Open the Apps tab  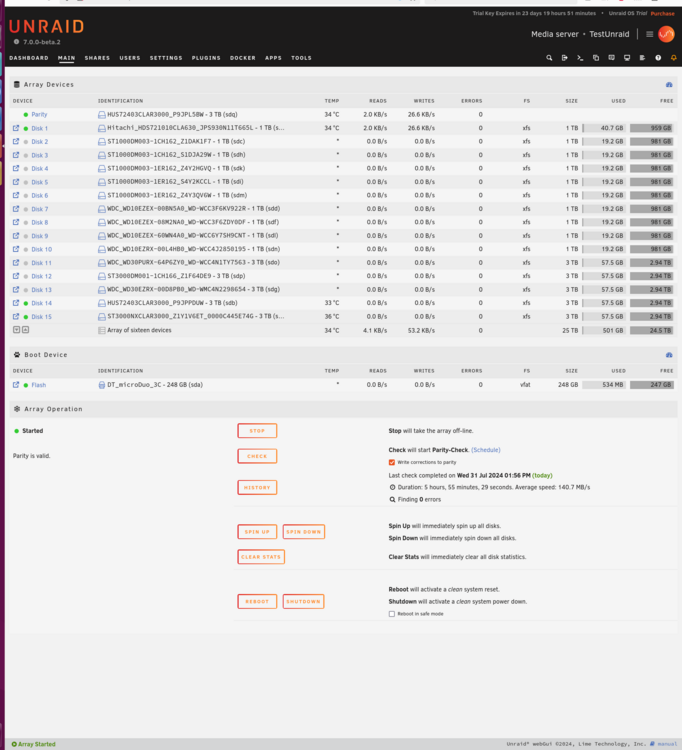pos(273,58)
